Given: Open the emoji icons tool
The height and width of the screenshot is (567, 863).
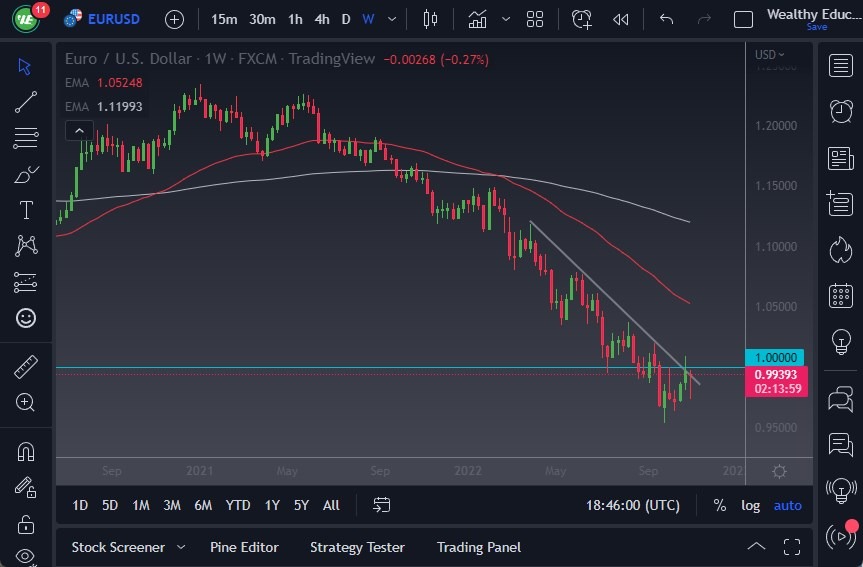Looking at the screenshot, I should pyautogui.click(x=26, y=318).
